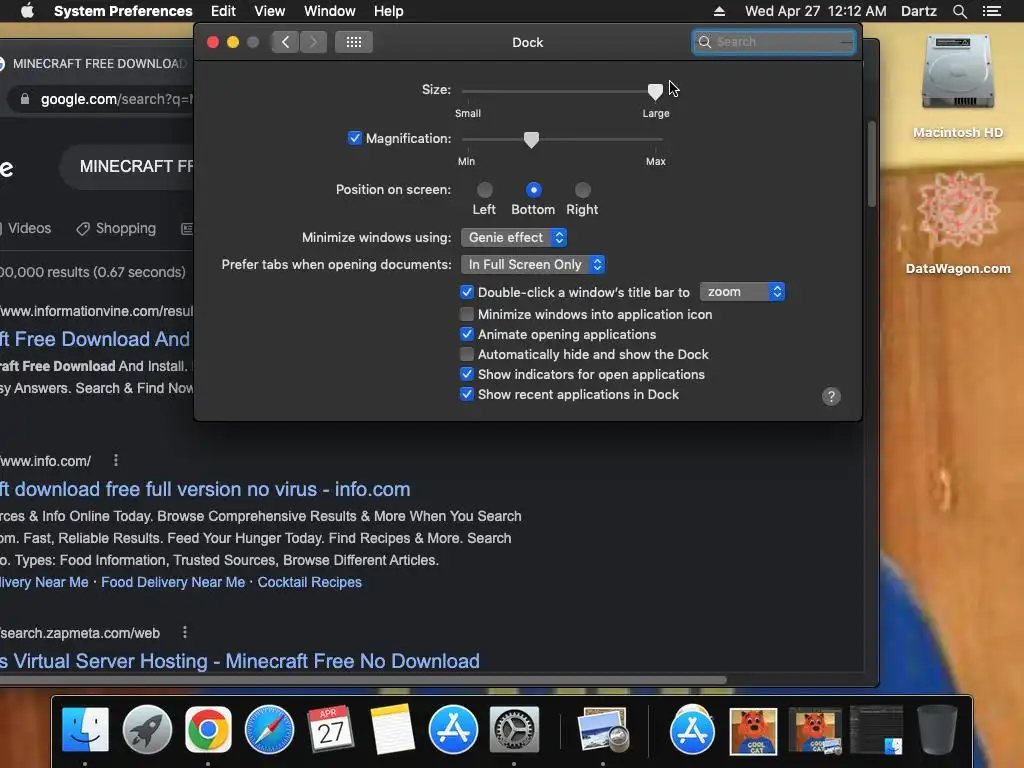
Task: Toggle the Magnification checkbox
Action: pos(354,138)
